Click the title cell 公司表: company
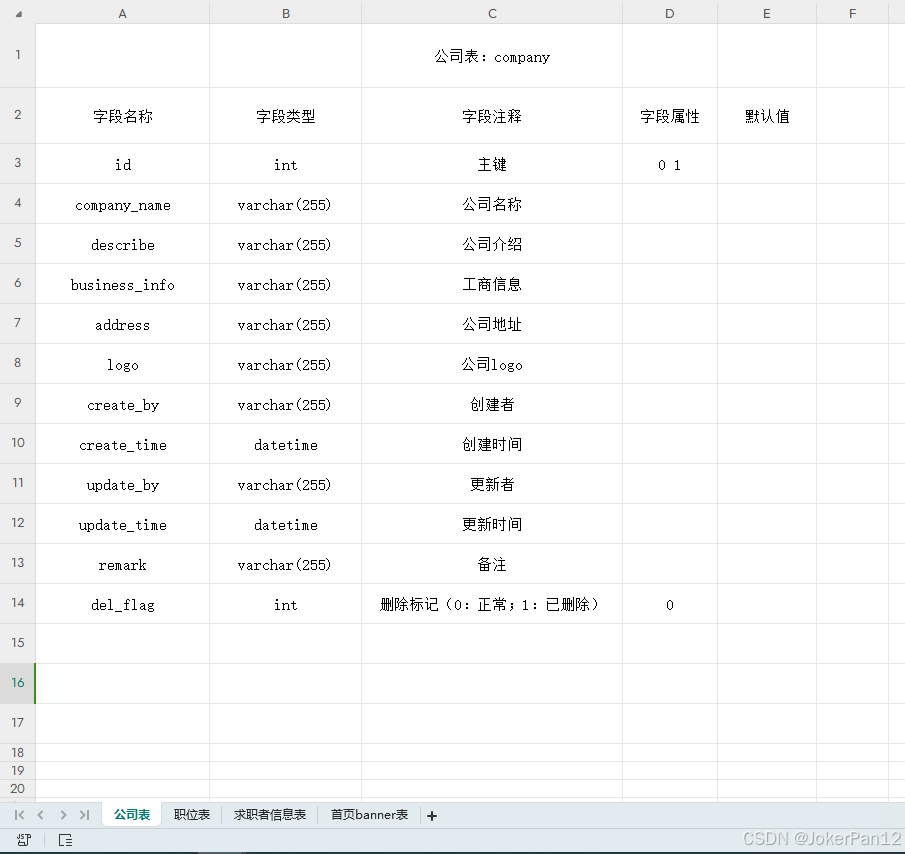The image size is (905, 854). tap(492, 56)
